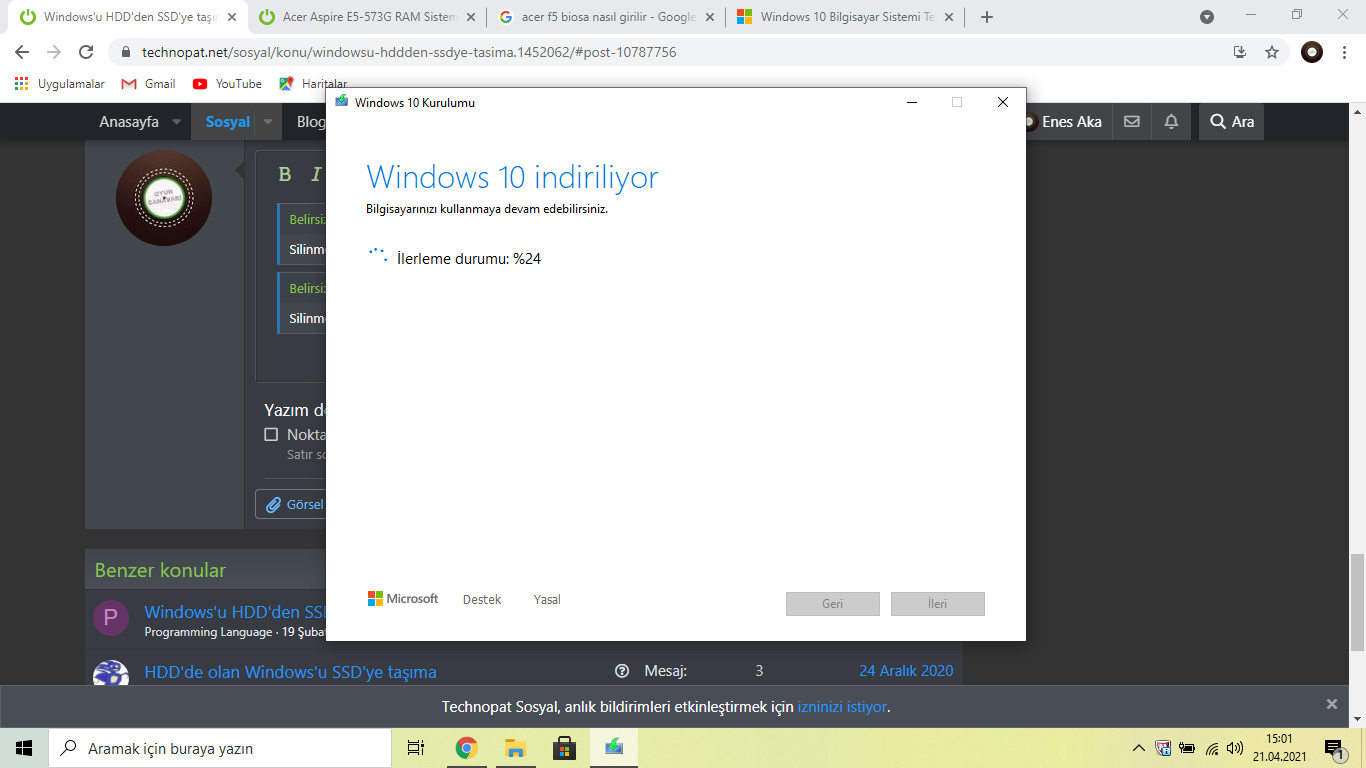This screenshot has height=768, width=1366.
Task: Open Chrome's three-dot menu
Action: click(1345, 52)
